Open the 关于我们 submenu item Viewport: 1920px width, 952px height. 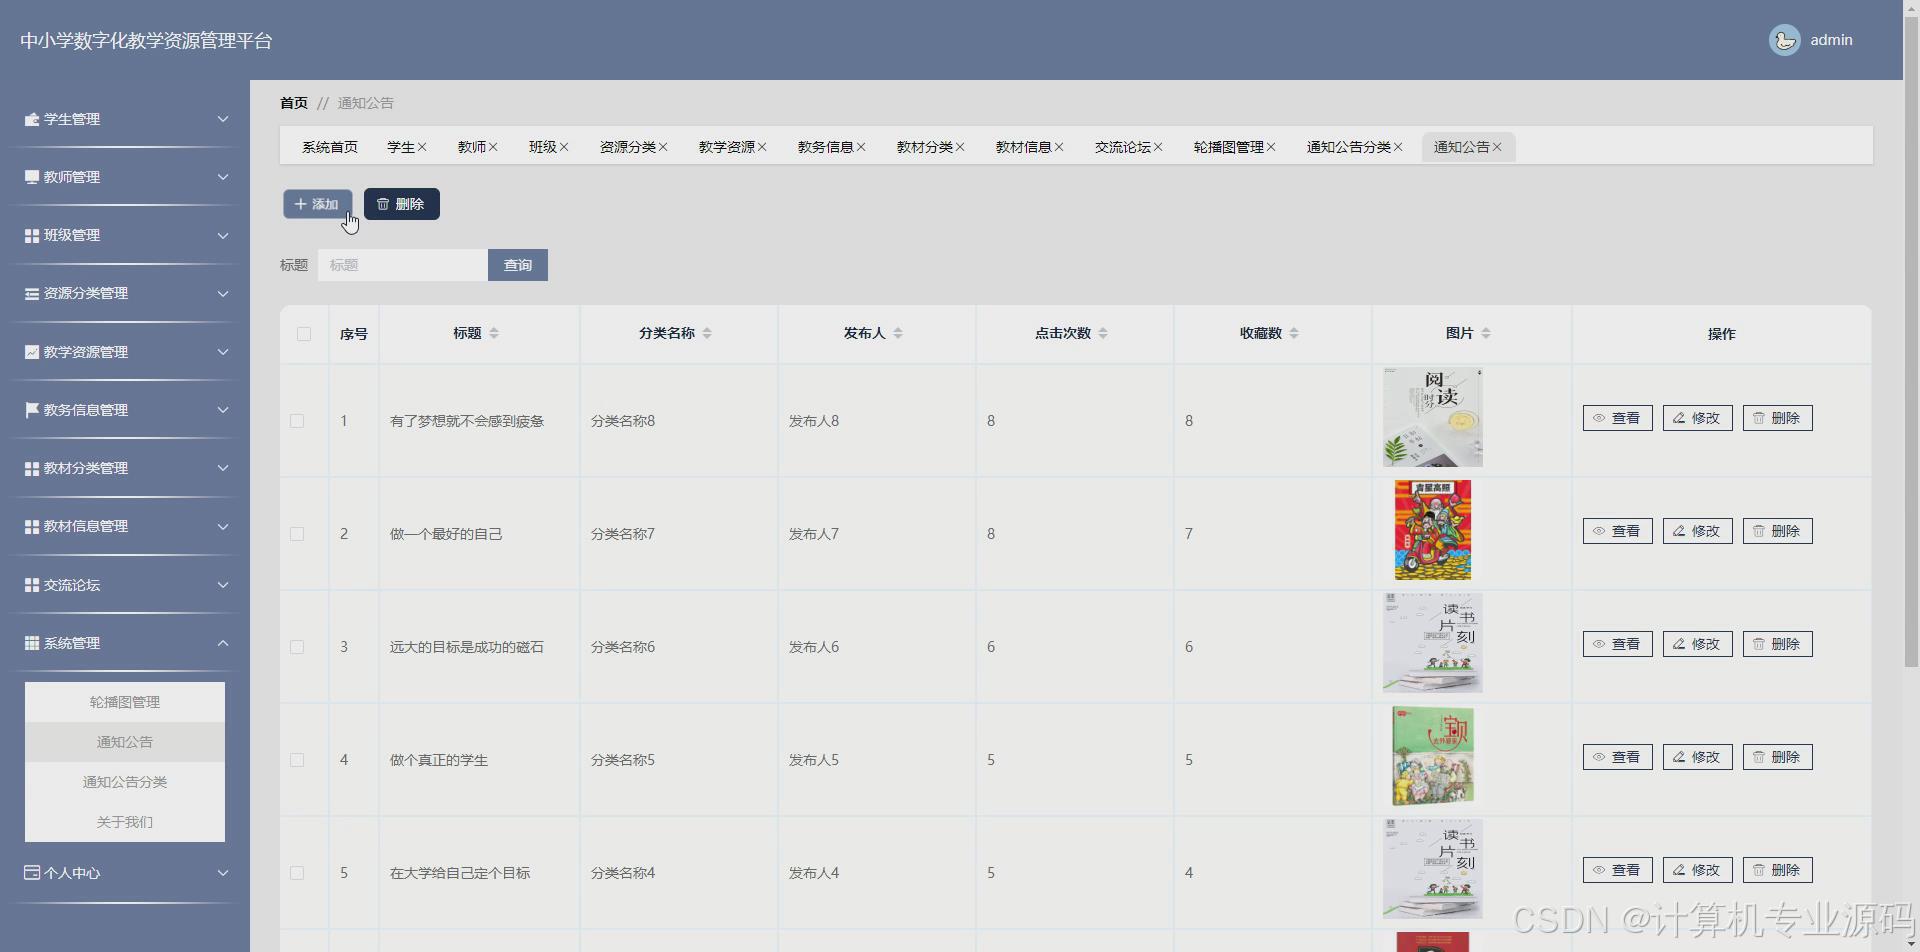coord(125,822)
